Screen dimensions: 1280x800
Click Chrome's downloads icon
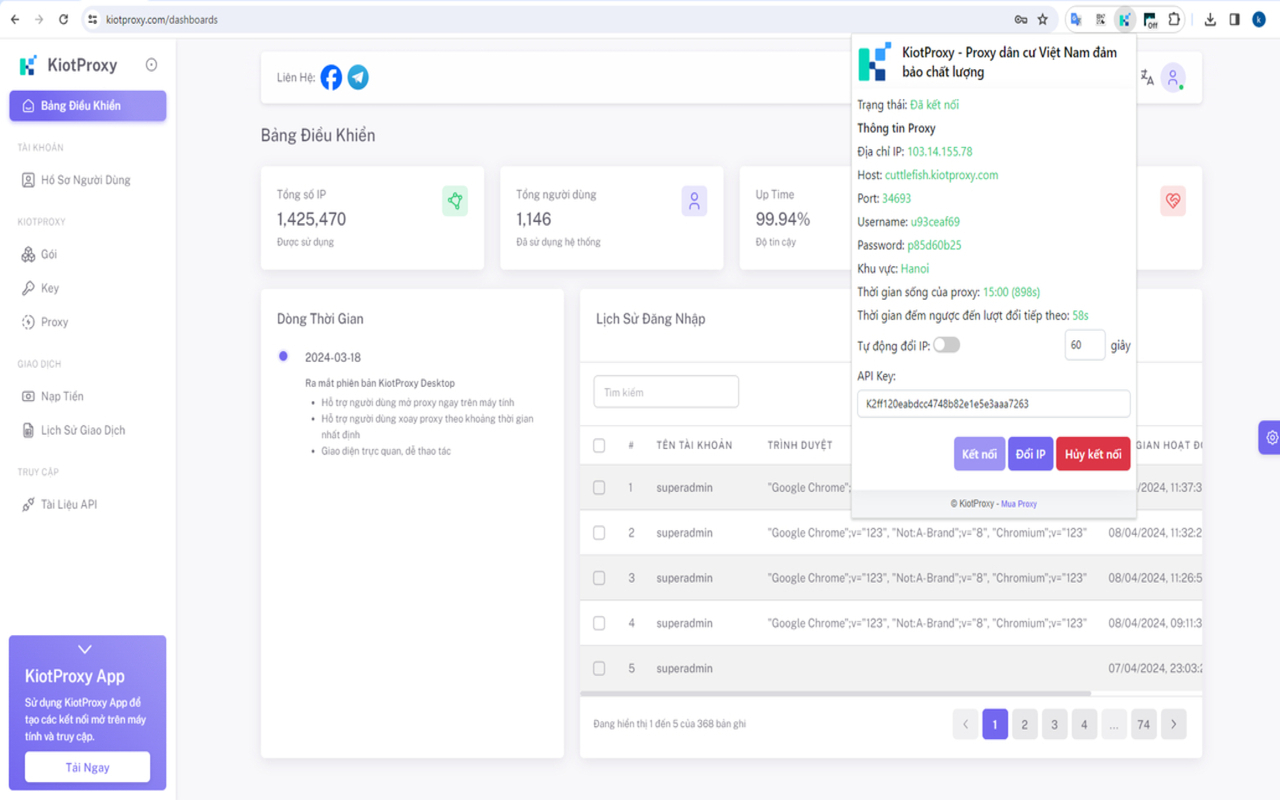point(1210,18)
